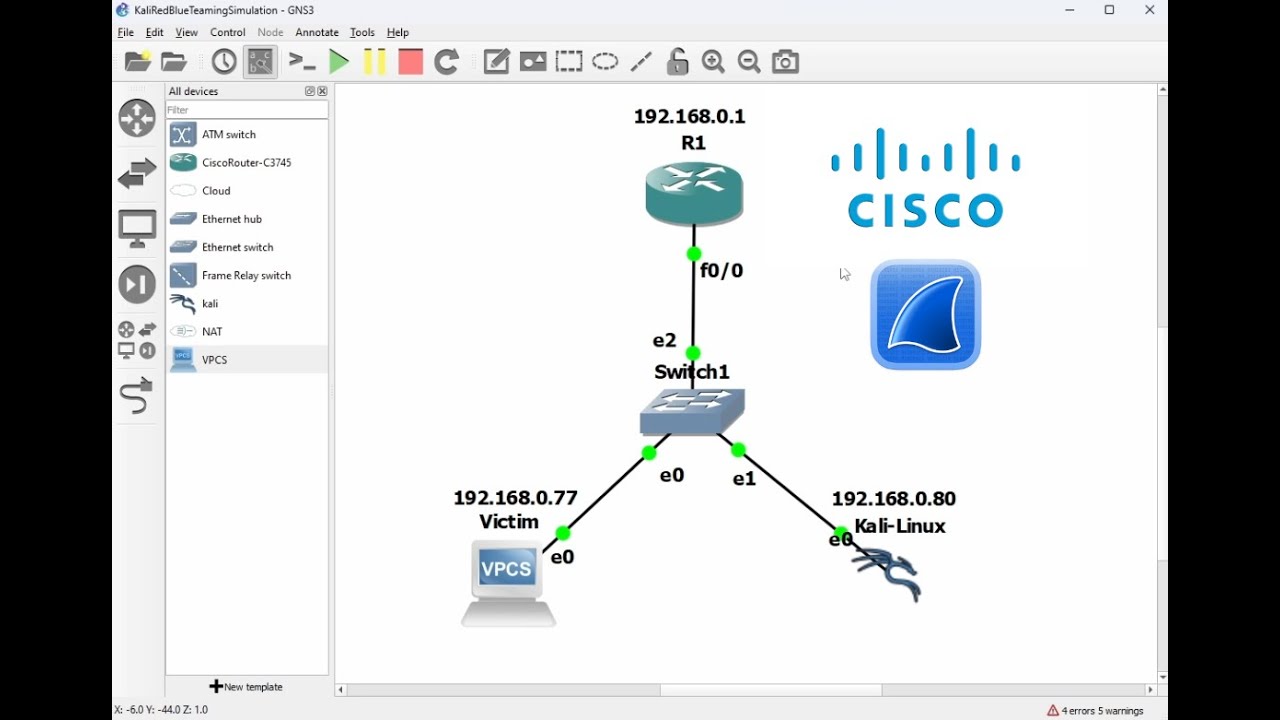This screenshot has width=1280, height=720.
Task: Toggle the lock items padlock icon
Action: pyautogui.click(x=677, y=62)
